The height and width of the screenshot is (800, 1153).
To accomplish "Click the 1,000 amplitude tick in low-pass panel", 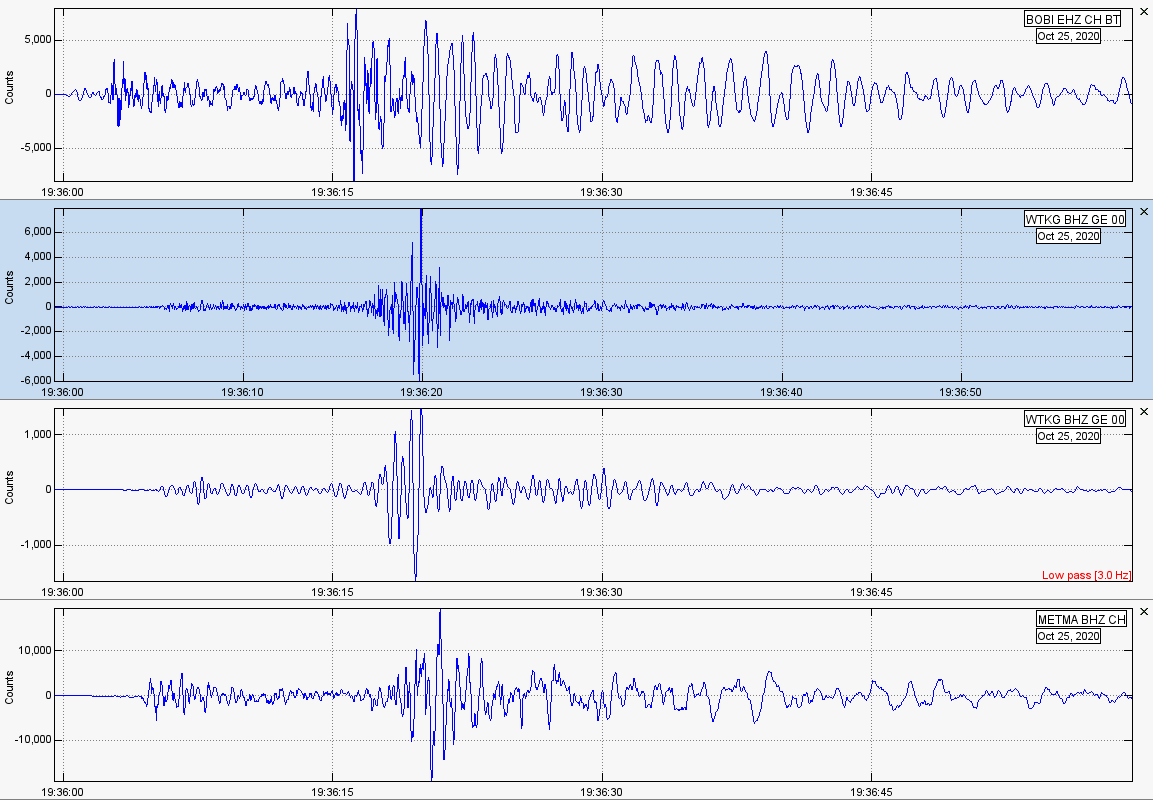I will (37, 435).
